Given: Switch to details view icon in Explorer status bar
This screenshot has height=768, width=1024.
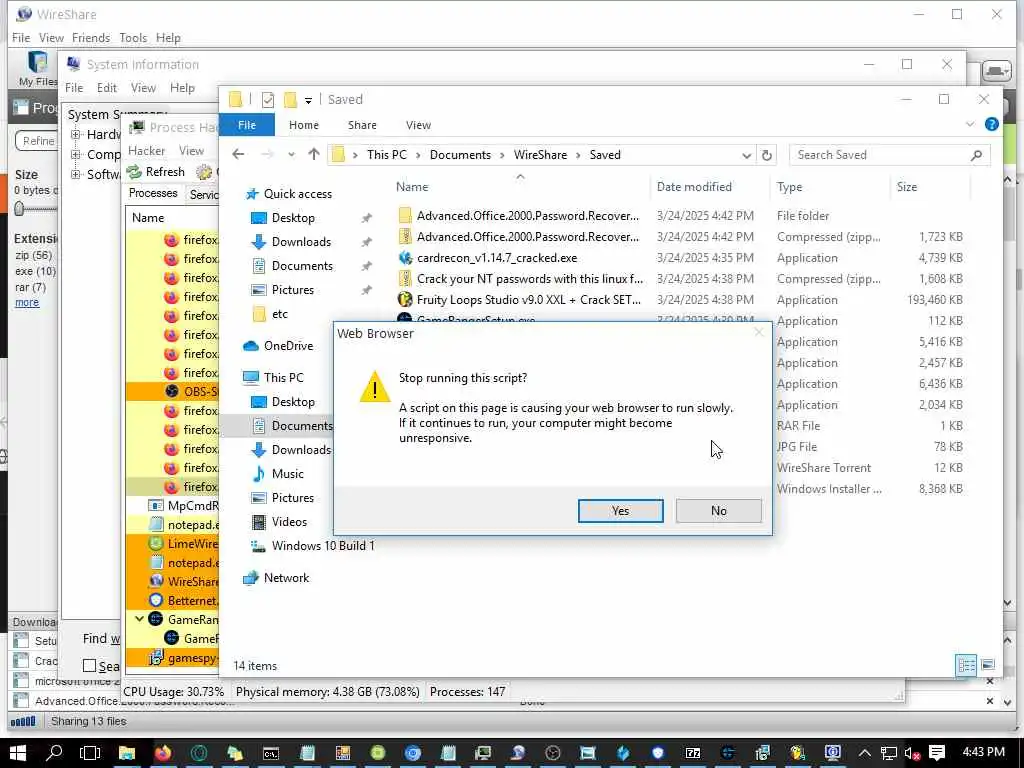Looking at the screenshot, I should [966, 665].
